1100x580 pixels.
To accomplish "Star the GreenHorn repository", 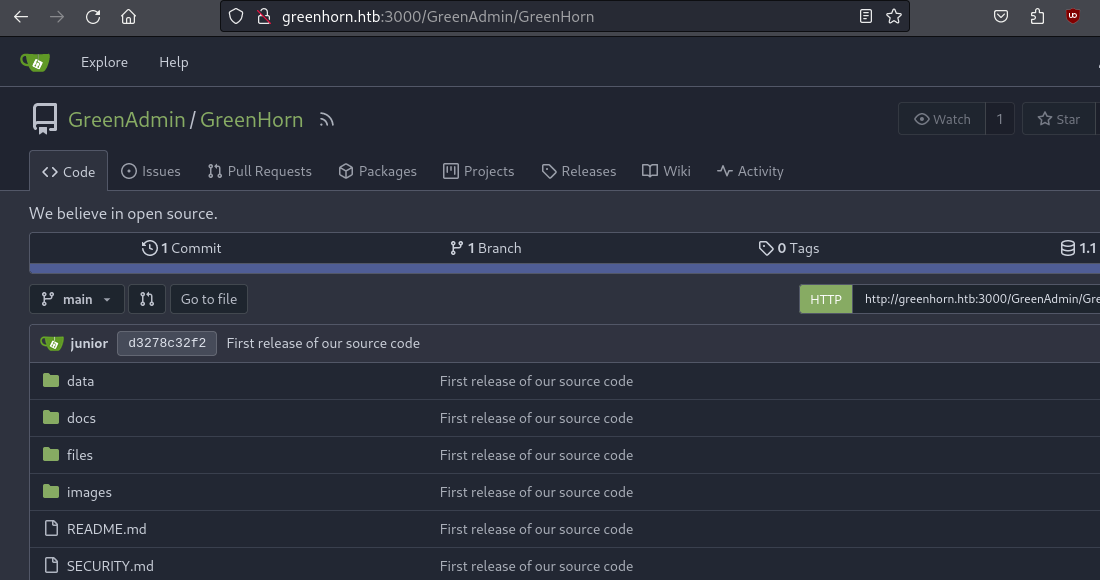I will [x=1059, y=119].
